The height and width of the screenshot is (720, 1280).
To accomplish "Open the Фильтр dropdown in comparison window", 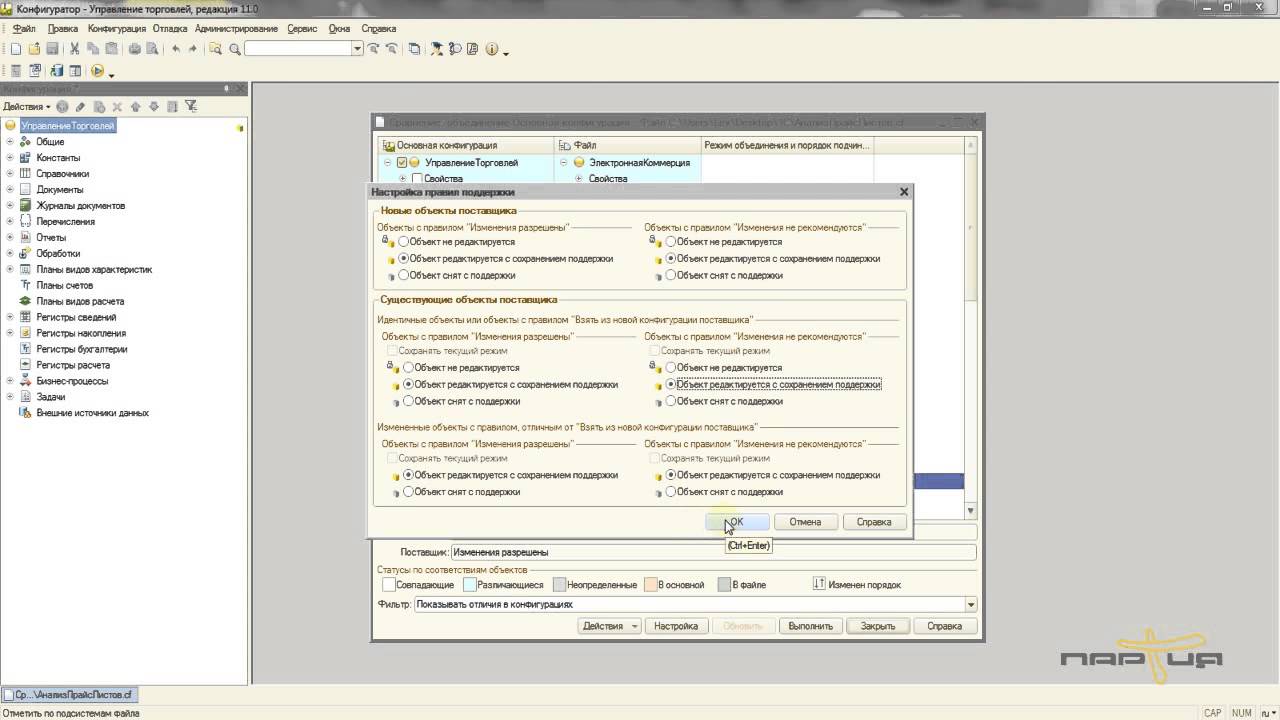I will pyautogui.click(x=971, y=605).
